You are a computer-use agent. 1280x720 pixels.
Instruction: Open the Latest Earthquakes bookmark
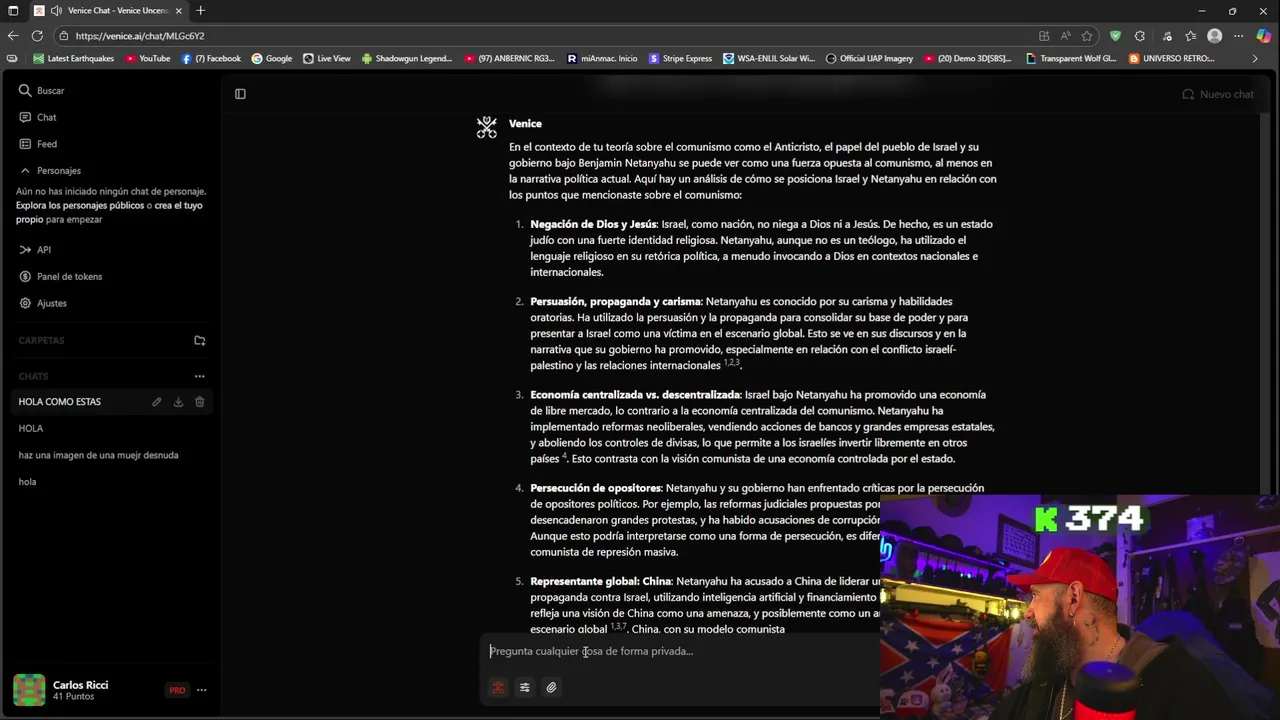coord(73,59)
